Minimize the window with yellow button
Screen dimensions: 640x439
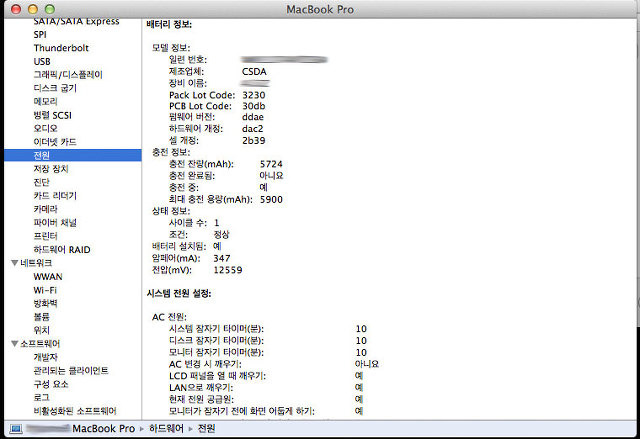pyautogui.click(x=33, y=9)
